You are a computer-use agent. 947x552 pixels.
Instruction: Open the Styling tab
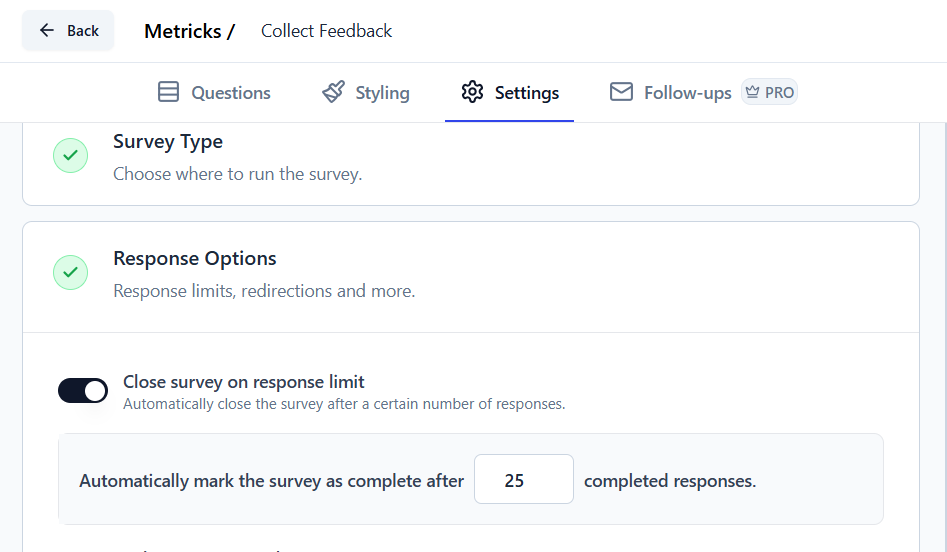[382, 93]
